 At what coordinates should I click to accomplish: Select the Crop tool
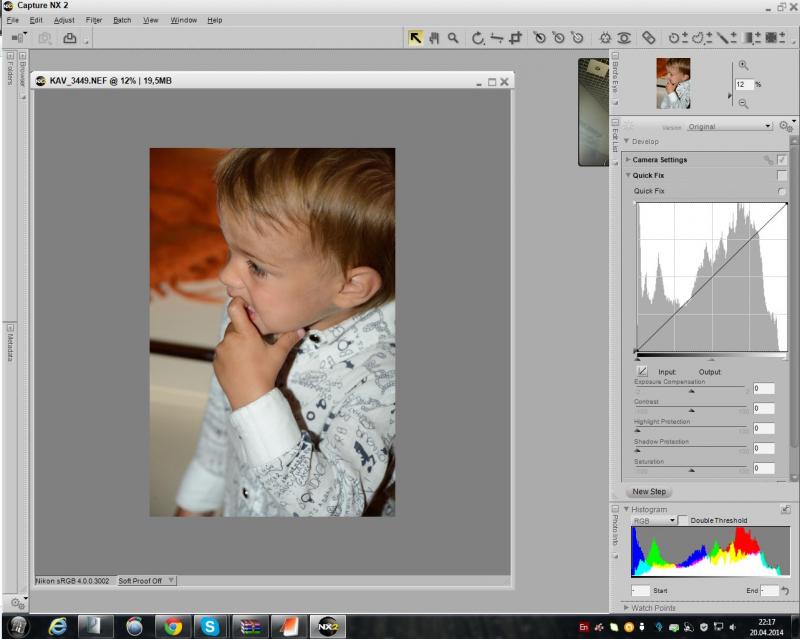[516, 38]
